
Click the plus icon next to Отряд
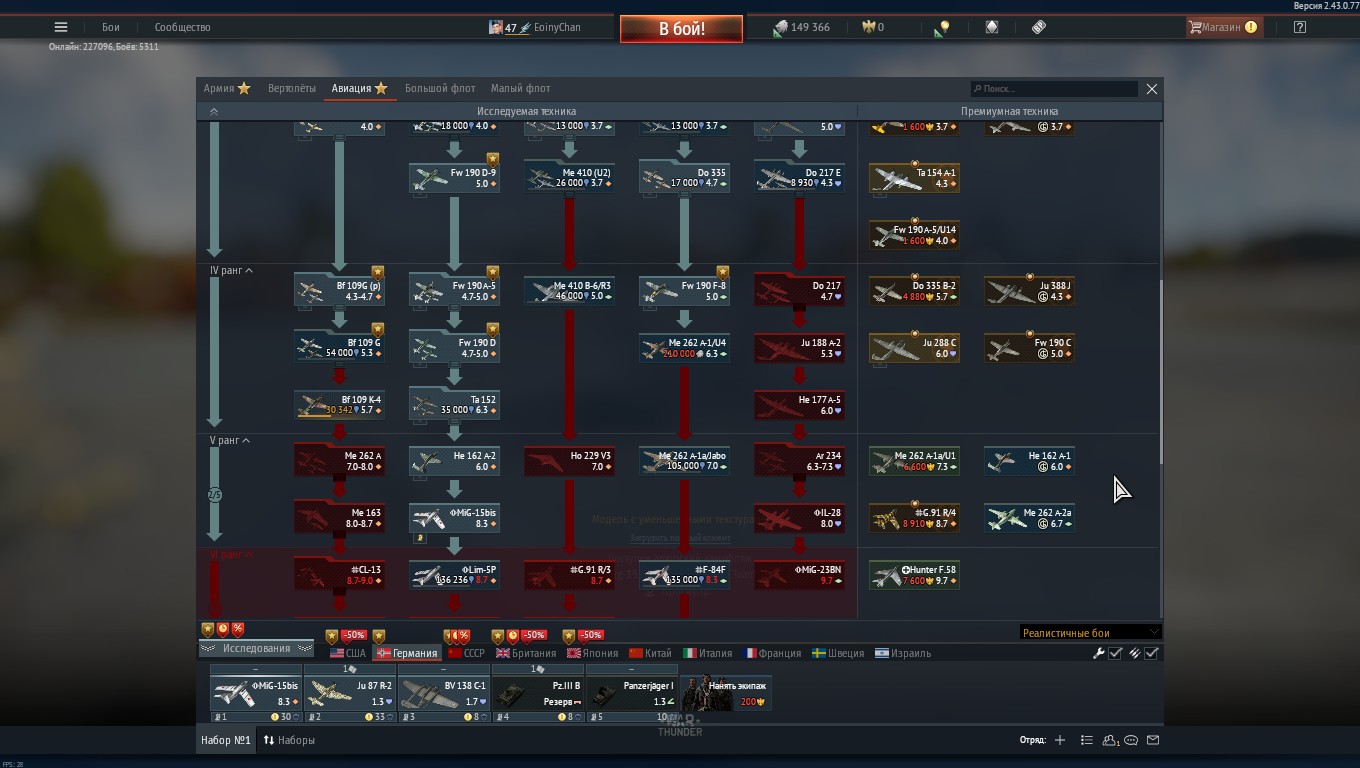tap(1060, 740)
